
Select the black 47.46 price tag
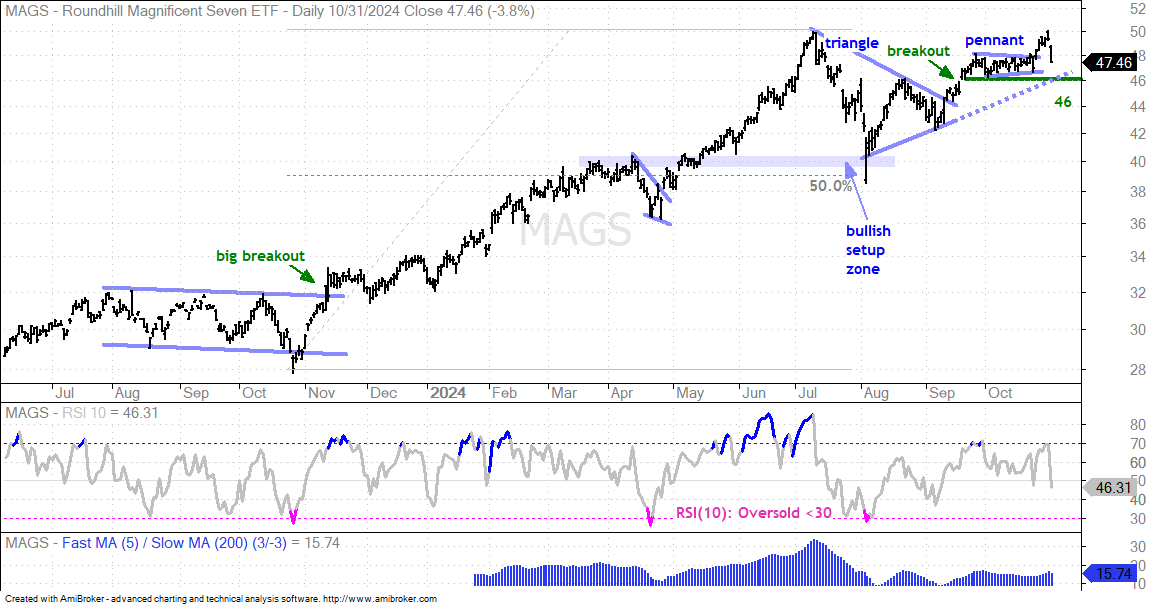tap(1110, 63)
